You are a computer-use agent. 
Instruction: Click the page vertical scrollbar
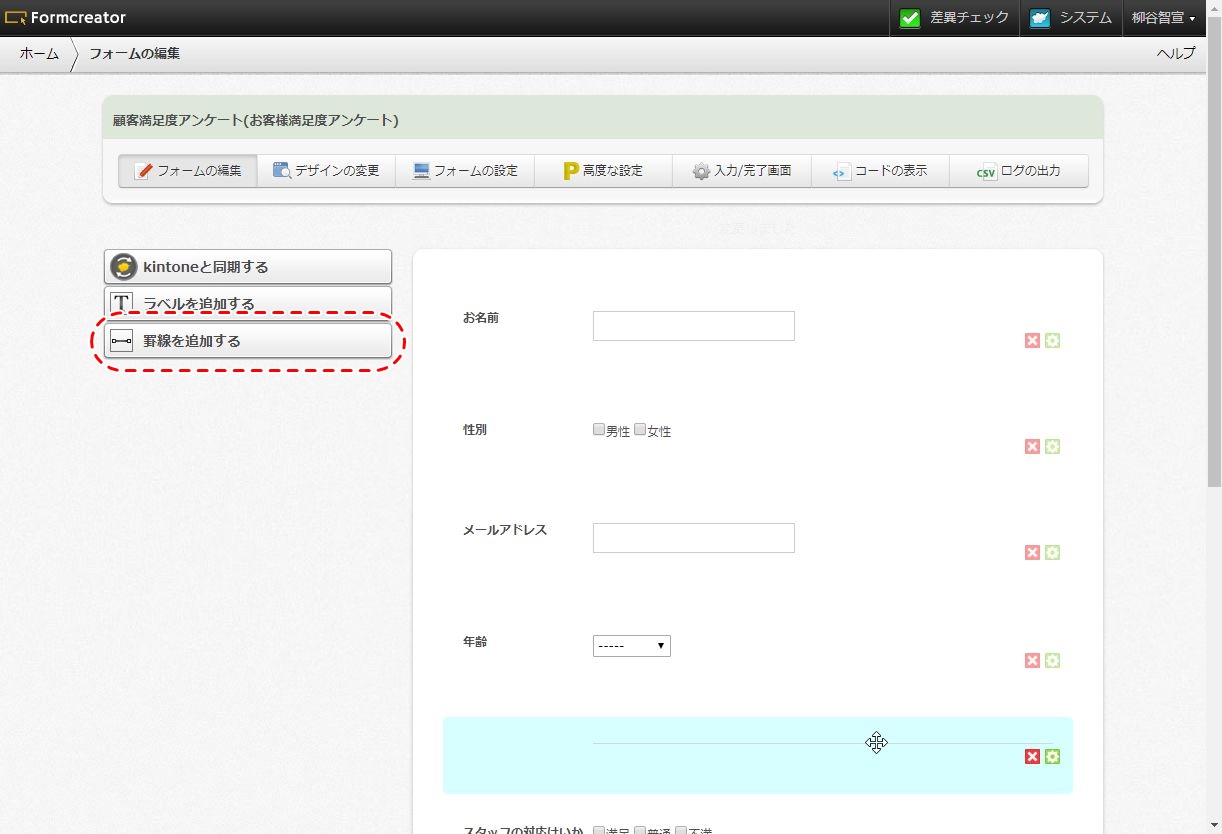click(1214, 250)
